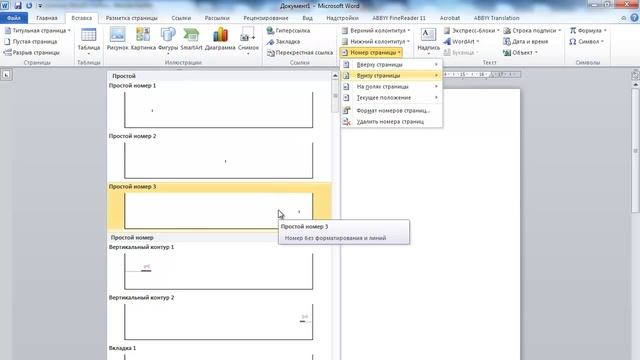This screenshot has width=640, height=360.
Task: Insert WordArt text
Action: [x=461, y=42]
